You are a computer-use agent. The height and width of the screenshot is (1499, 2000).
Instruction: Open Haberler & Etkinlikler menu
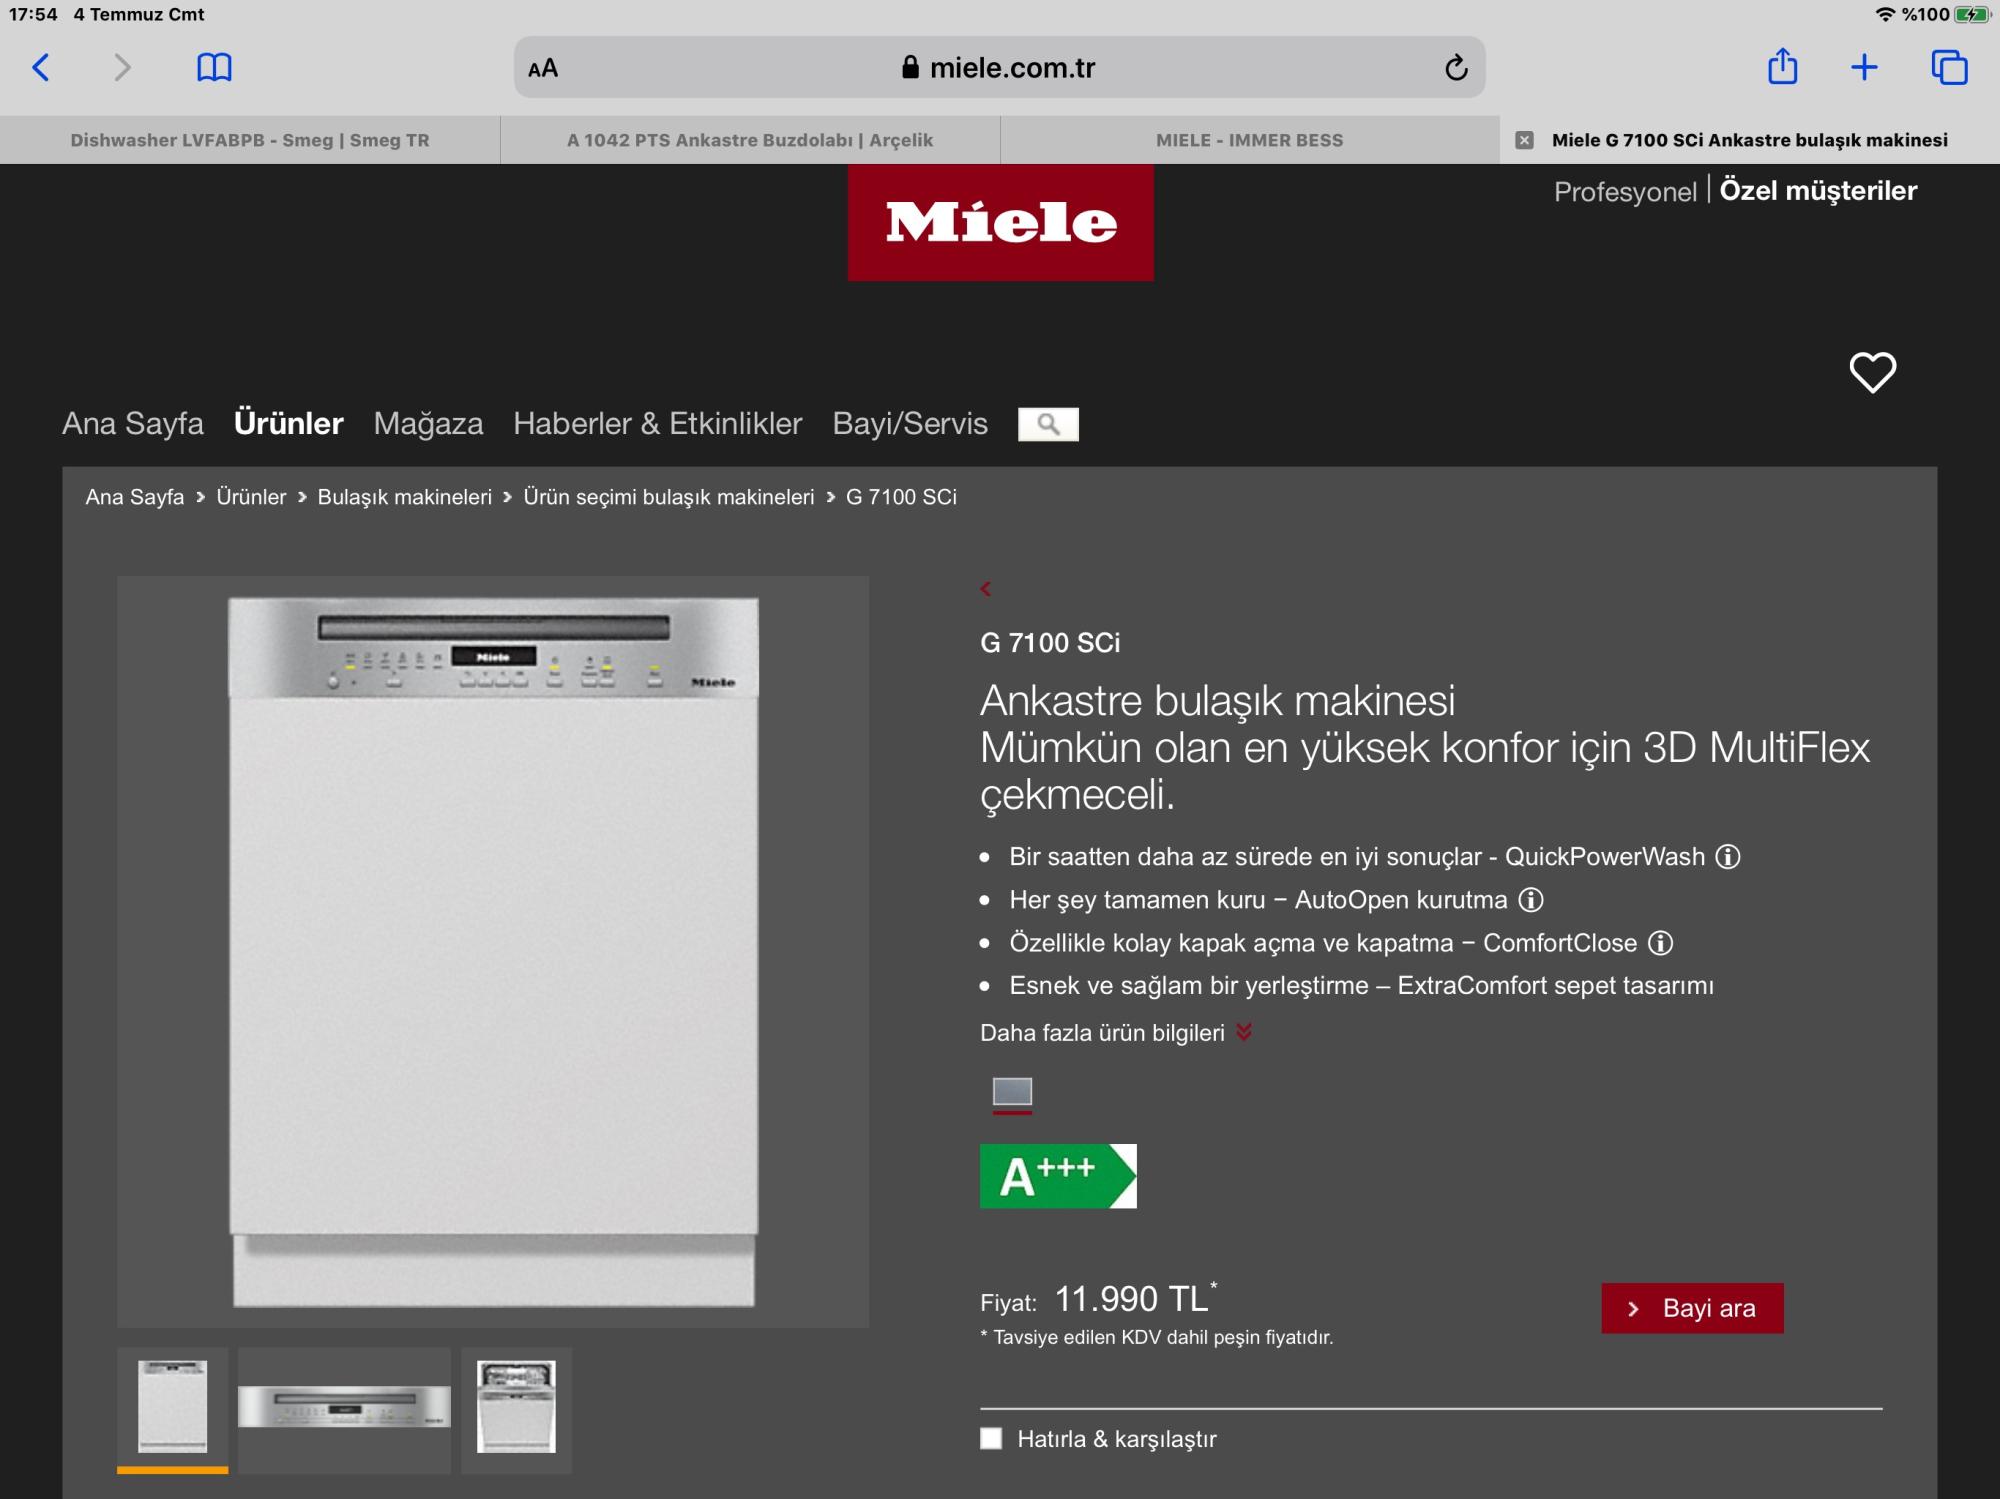point(657,424)
